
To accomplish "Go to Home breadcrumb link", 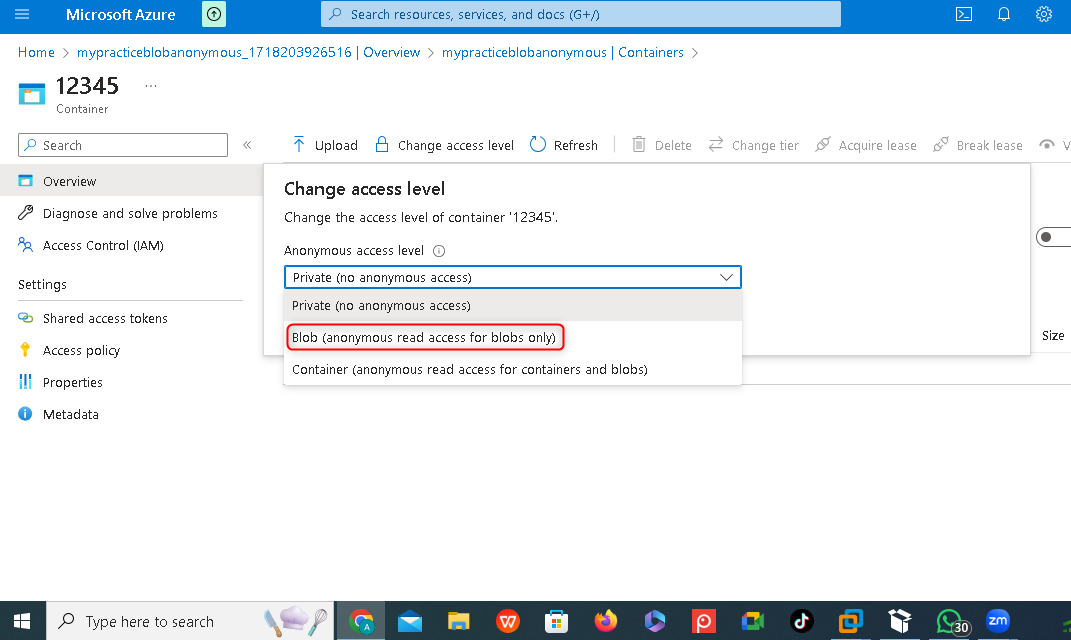I will pyautogui.click(x=36, y=53).
